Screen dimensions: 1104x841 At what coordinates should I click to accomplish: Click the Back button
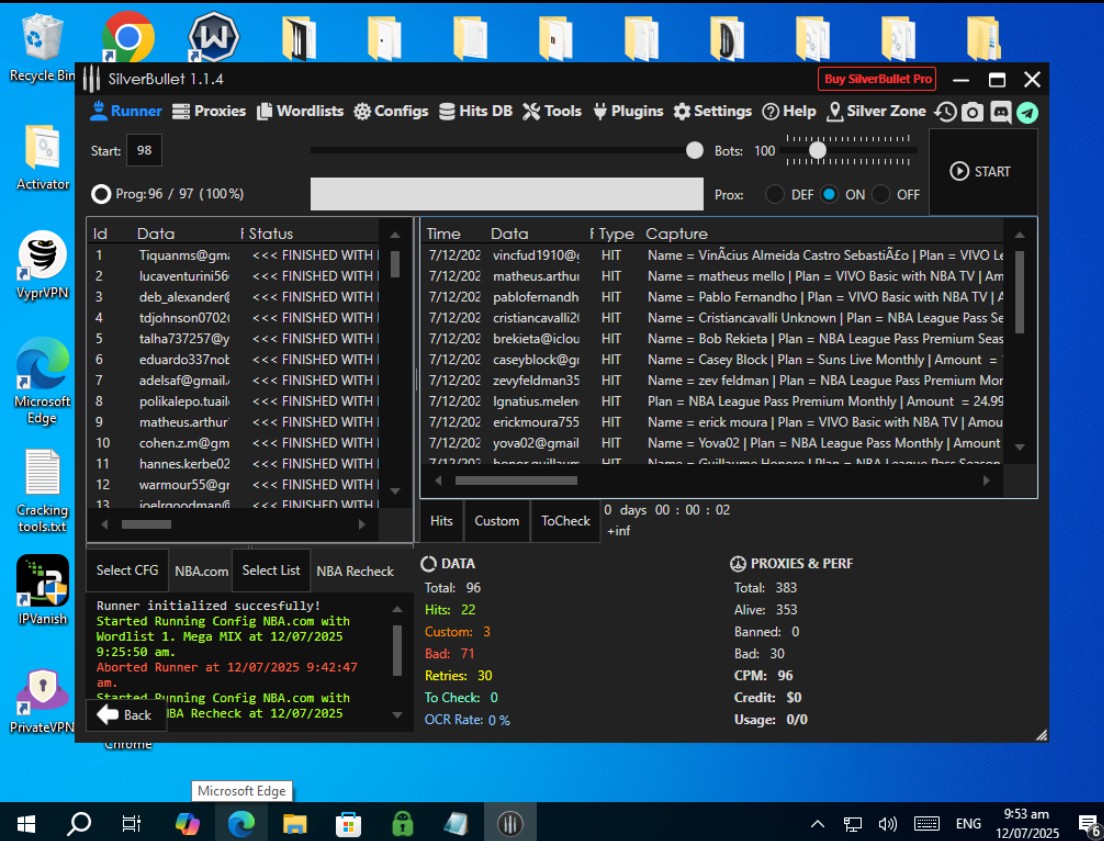pyautogui.click(x=125, y=715)
